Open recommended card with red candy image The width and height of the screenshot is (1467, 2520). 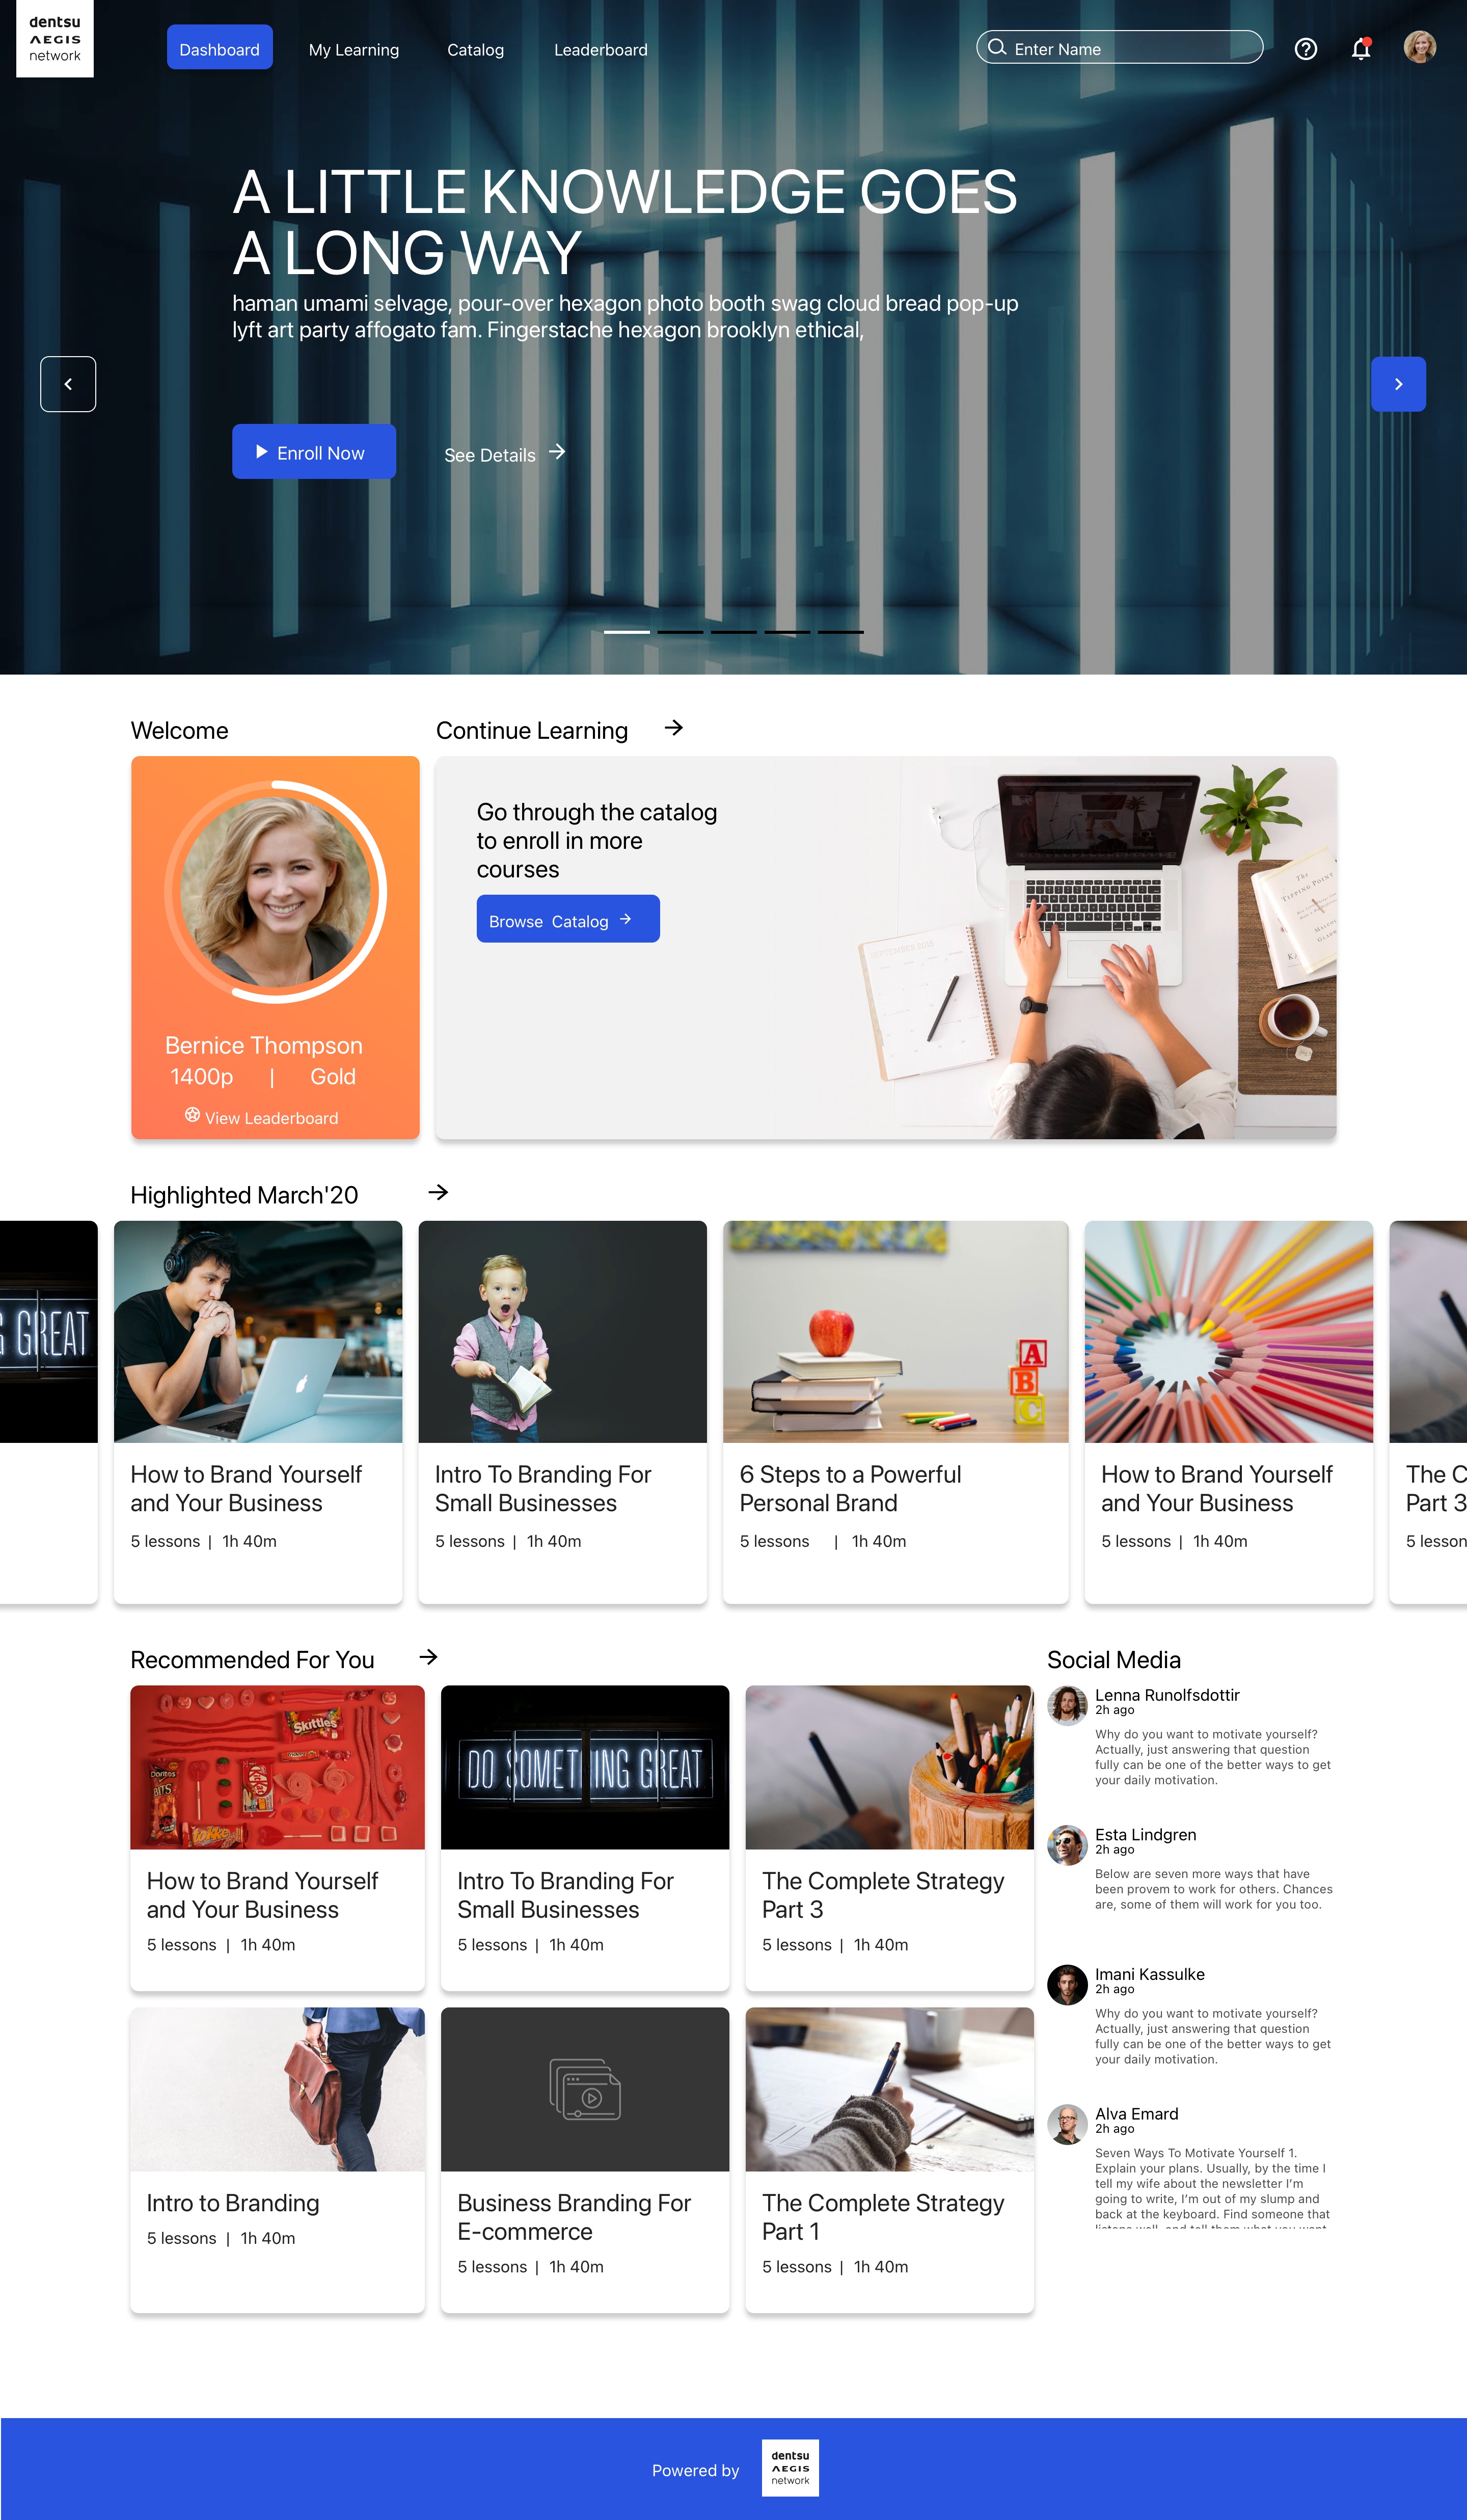(x=277, y=1838)
